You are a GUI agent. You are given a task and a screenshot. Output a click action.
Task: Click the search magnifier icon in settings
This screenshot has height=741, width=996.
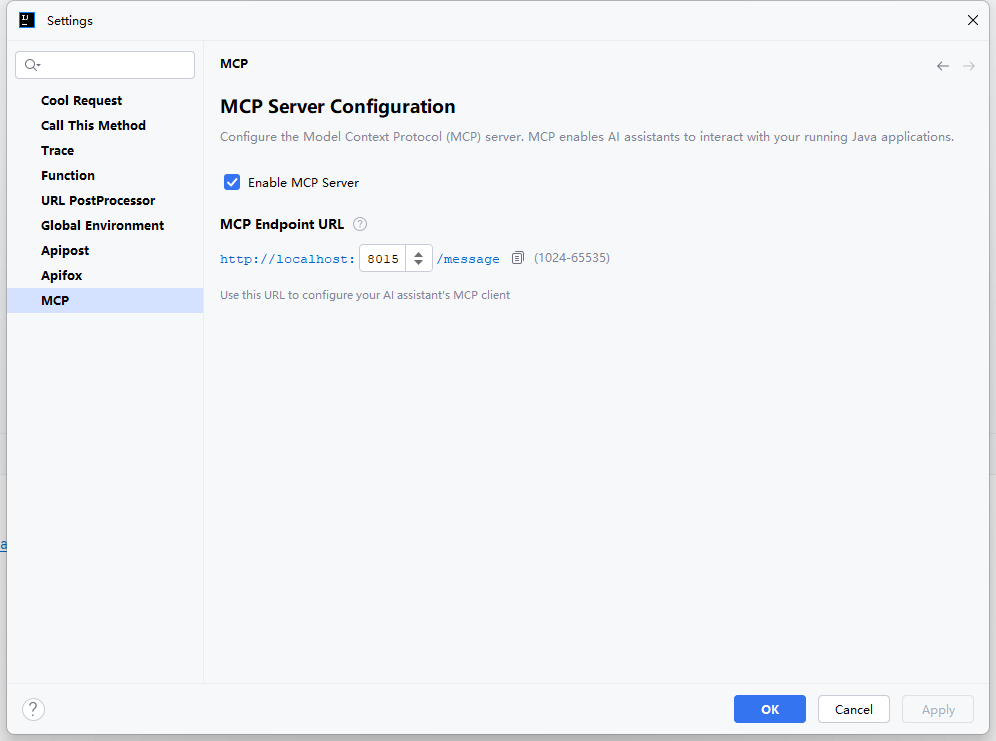pyautogui.click(x=32, y=65)
